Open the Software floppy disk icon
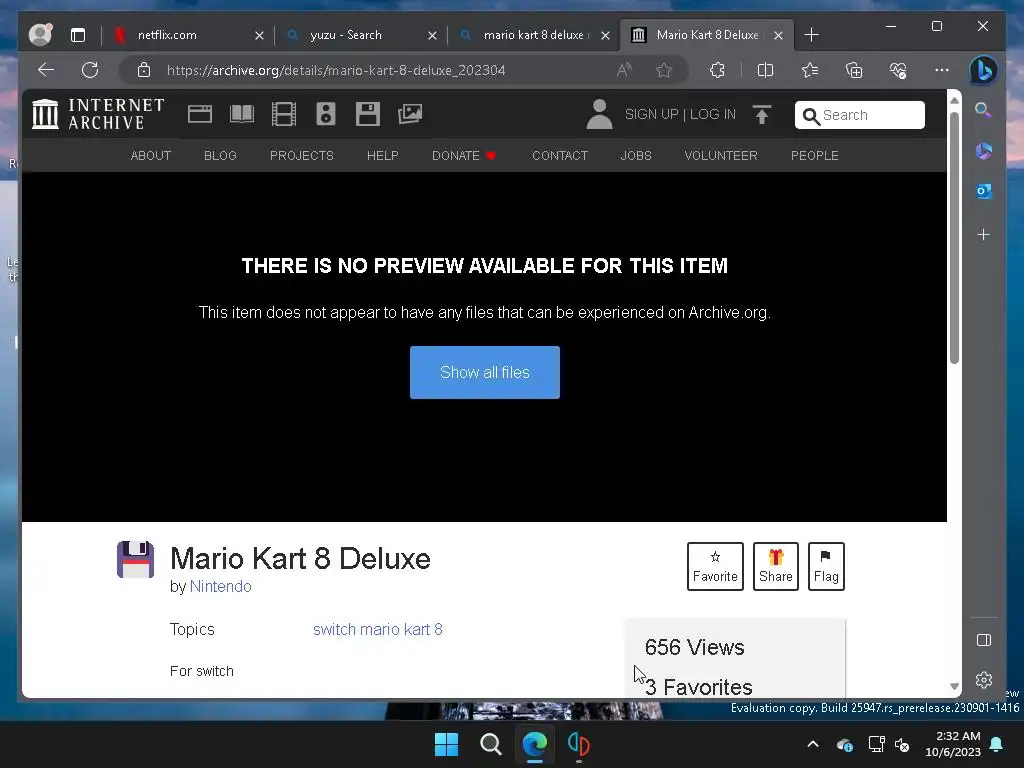Screen dimensions: 1024x768 pos(368,114)
